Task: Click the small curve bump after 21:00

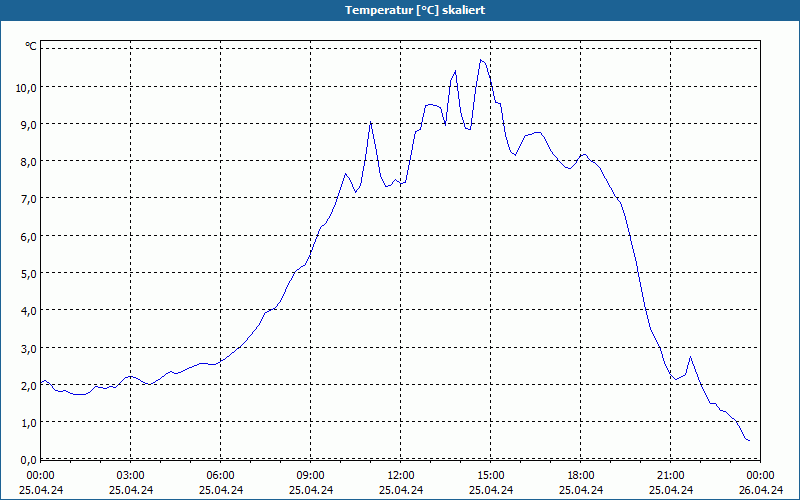Action: (690, 357)
